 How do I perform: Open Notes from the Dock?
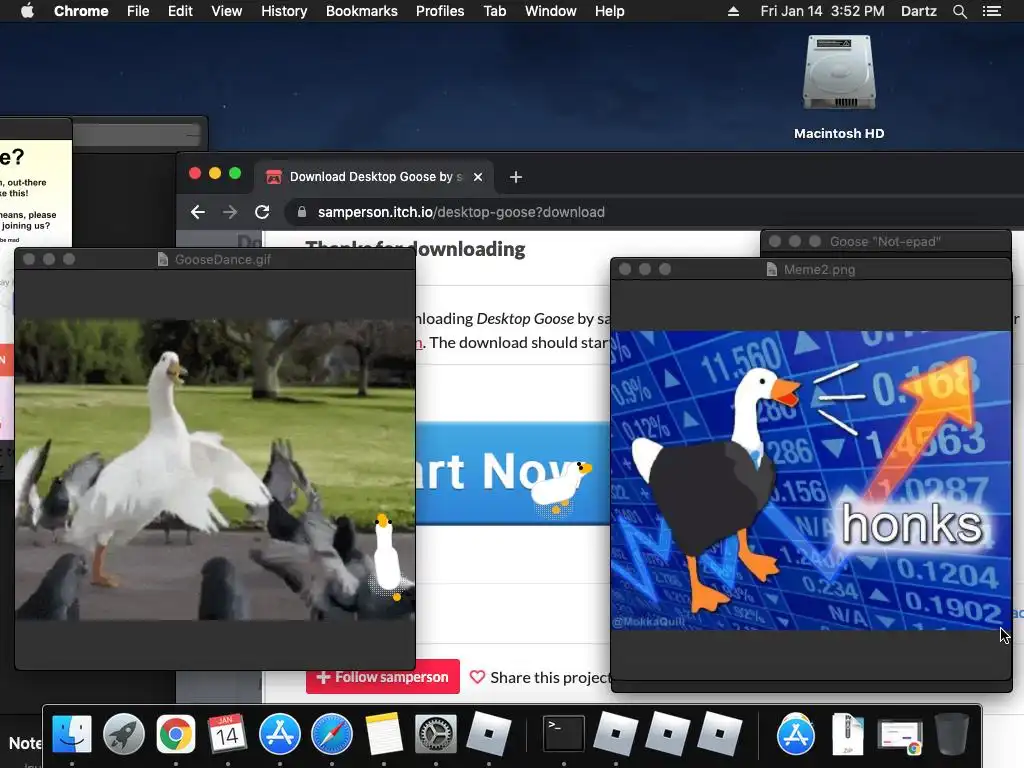tap(383, 734)
